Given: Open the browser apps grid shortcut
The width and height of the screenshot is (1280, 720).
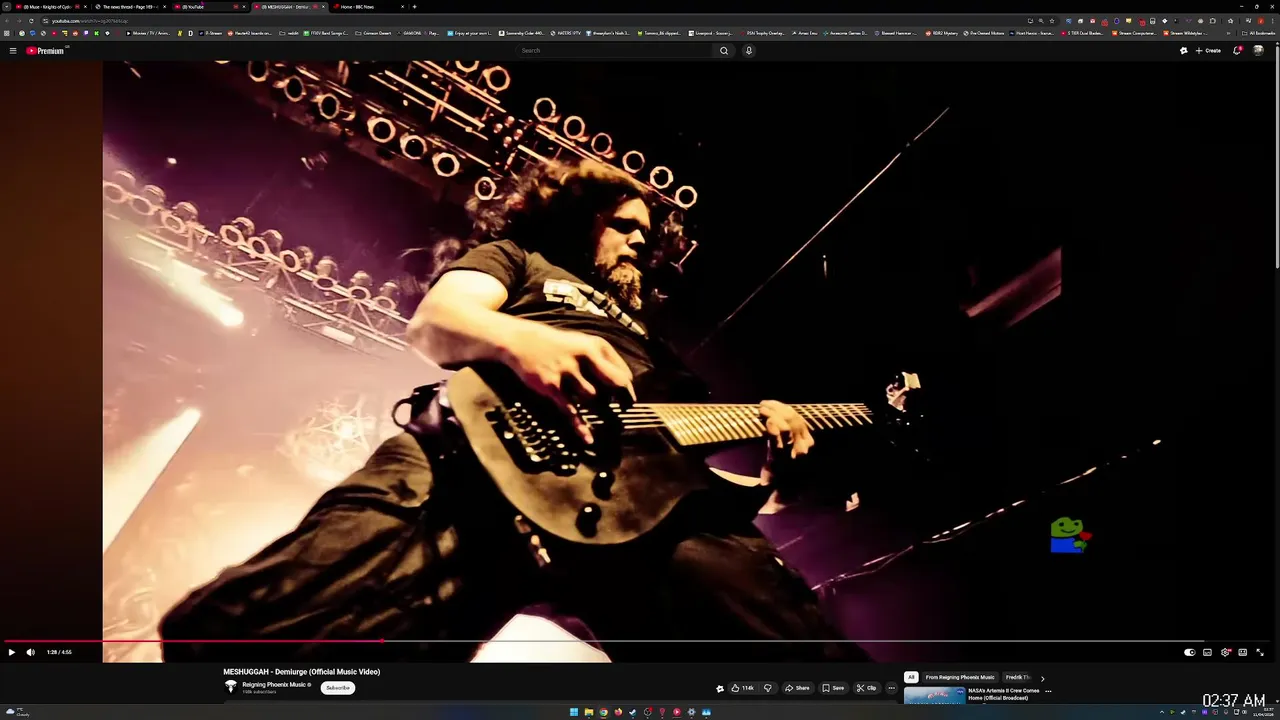Looking at the screenshot, I should pyautogui.click(x=9, y=33).
